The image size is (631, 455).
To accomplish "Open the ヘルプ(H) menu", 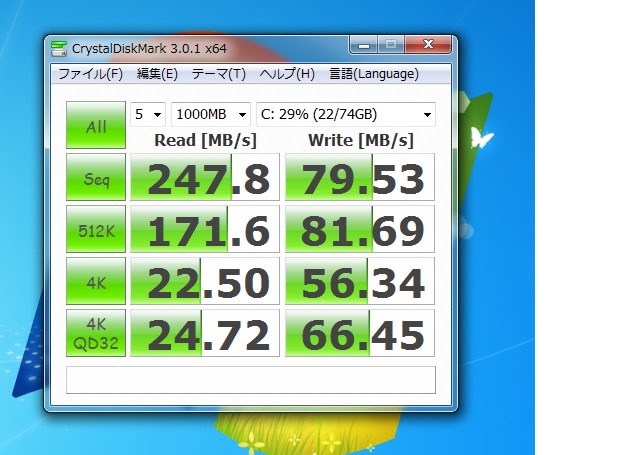I will [287, 74].
